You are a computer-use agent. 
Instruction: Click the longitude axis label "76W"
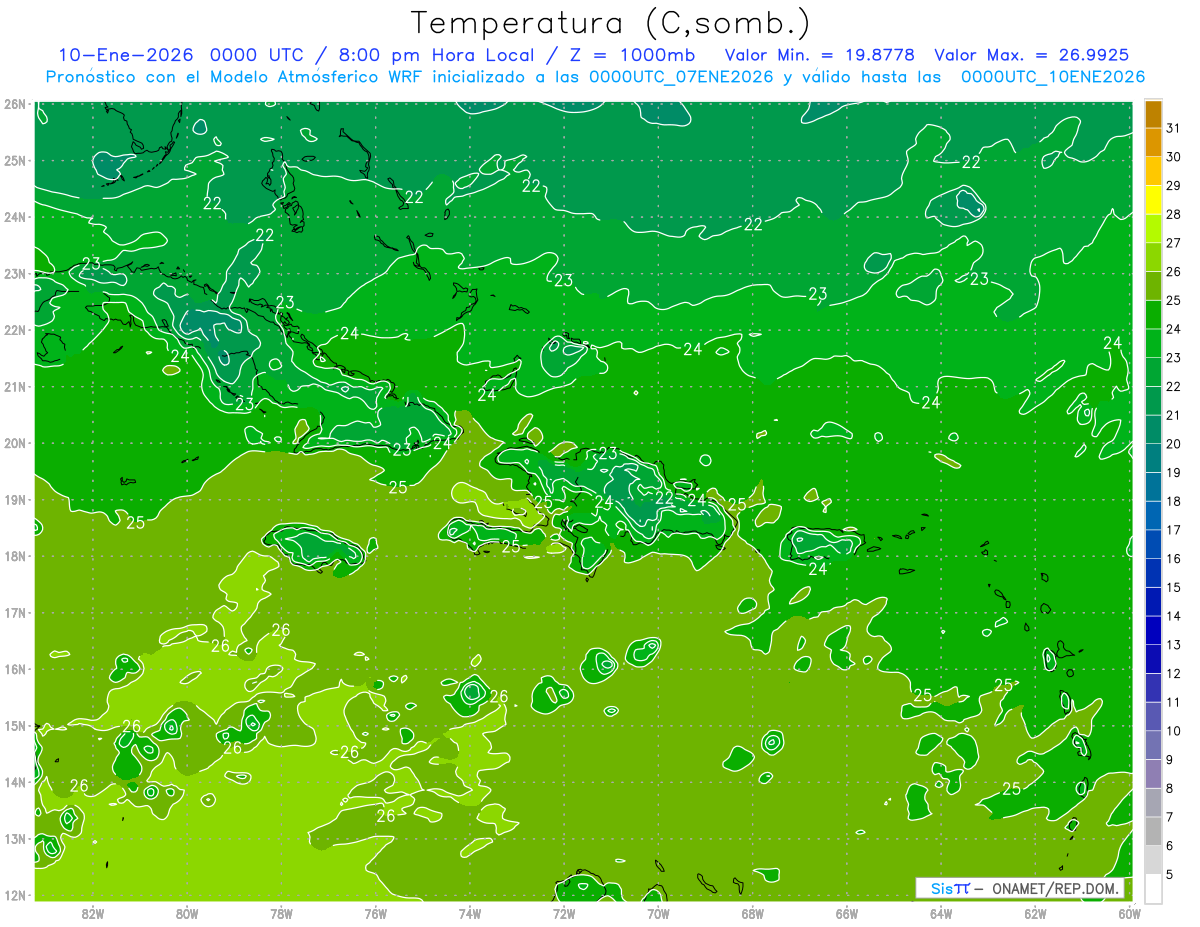375,913
